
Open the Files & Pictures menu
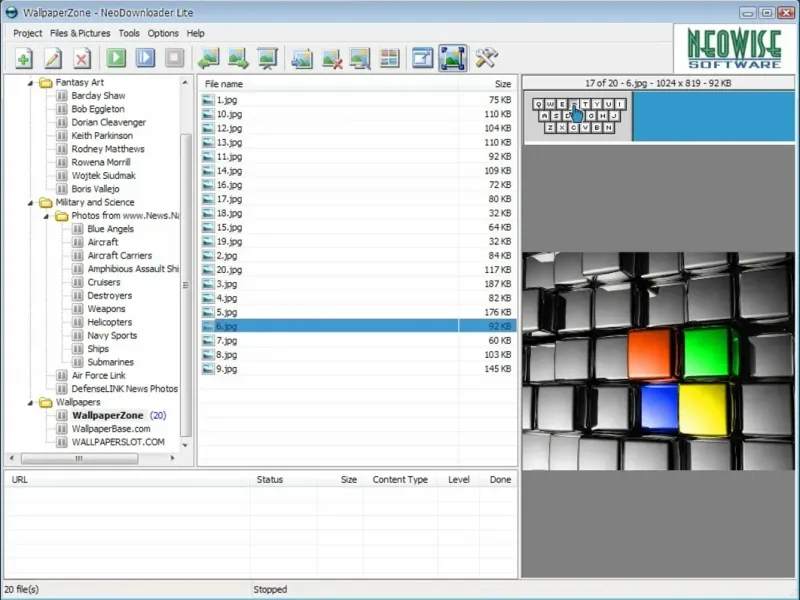click(80, 33)
